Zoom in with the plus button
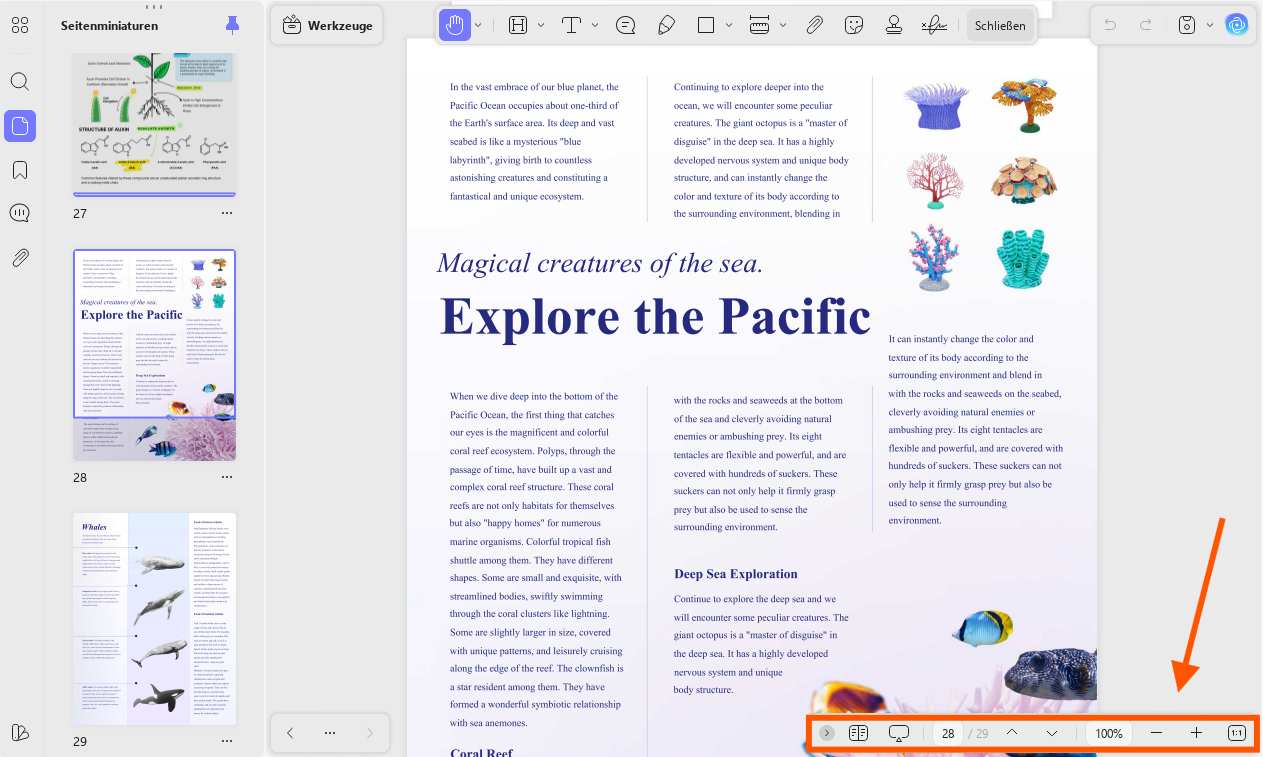Viewport: 1263px width, 757px height. click(1197, 733)
